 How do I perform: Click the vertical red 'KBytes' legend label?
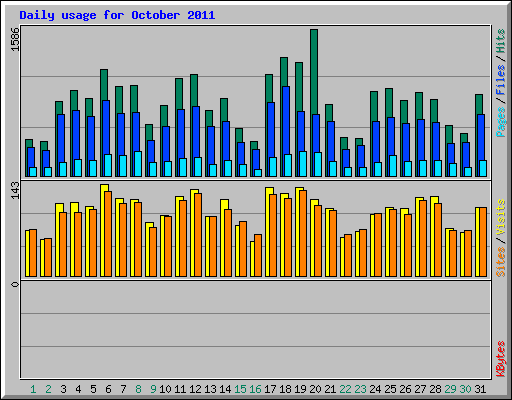tap(501, 359)
